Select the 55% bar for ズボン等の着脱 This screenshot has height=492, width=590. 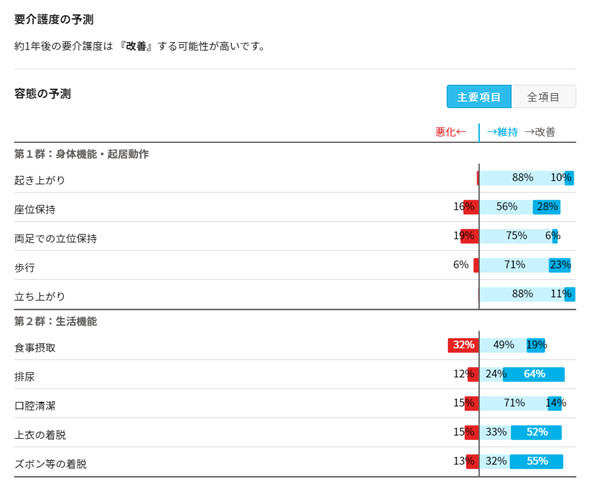[x=537, y=462]
